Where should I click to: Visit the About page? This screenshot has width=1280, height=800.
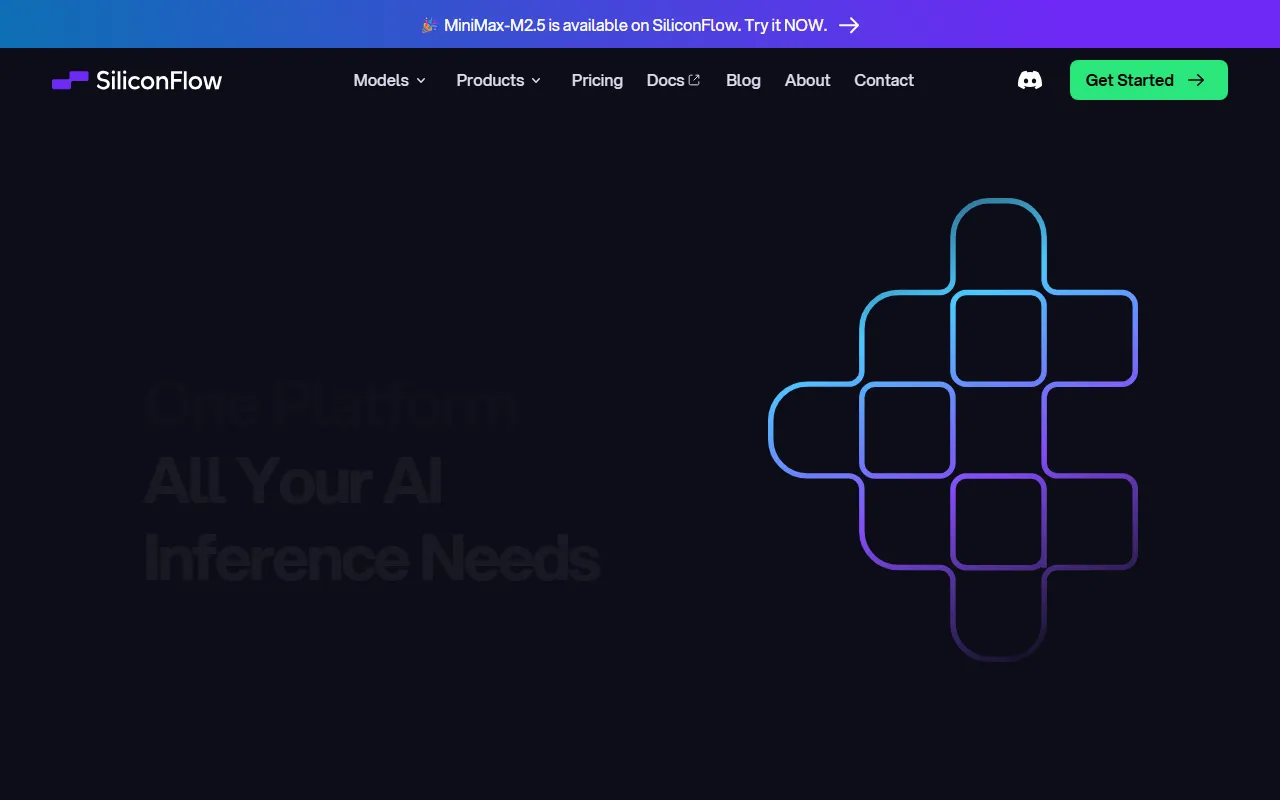[x=807, y=80]
